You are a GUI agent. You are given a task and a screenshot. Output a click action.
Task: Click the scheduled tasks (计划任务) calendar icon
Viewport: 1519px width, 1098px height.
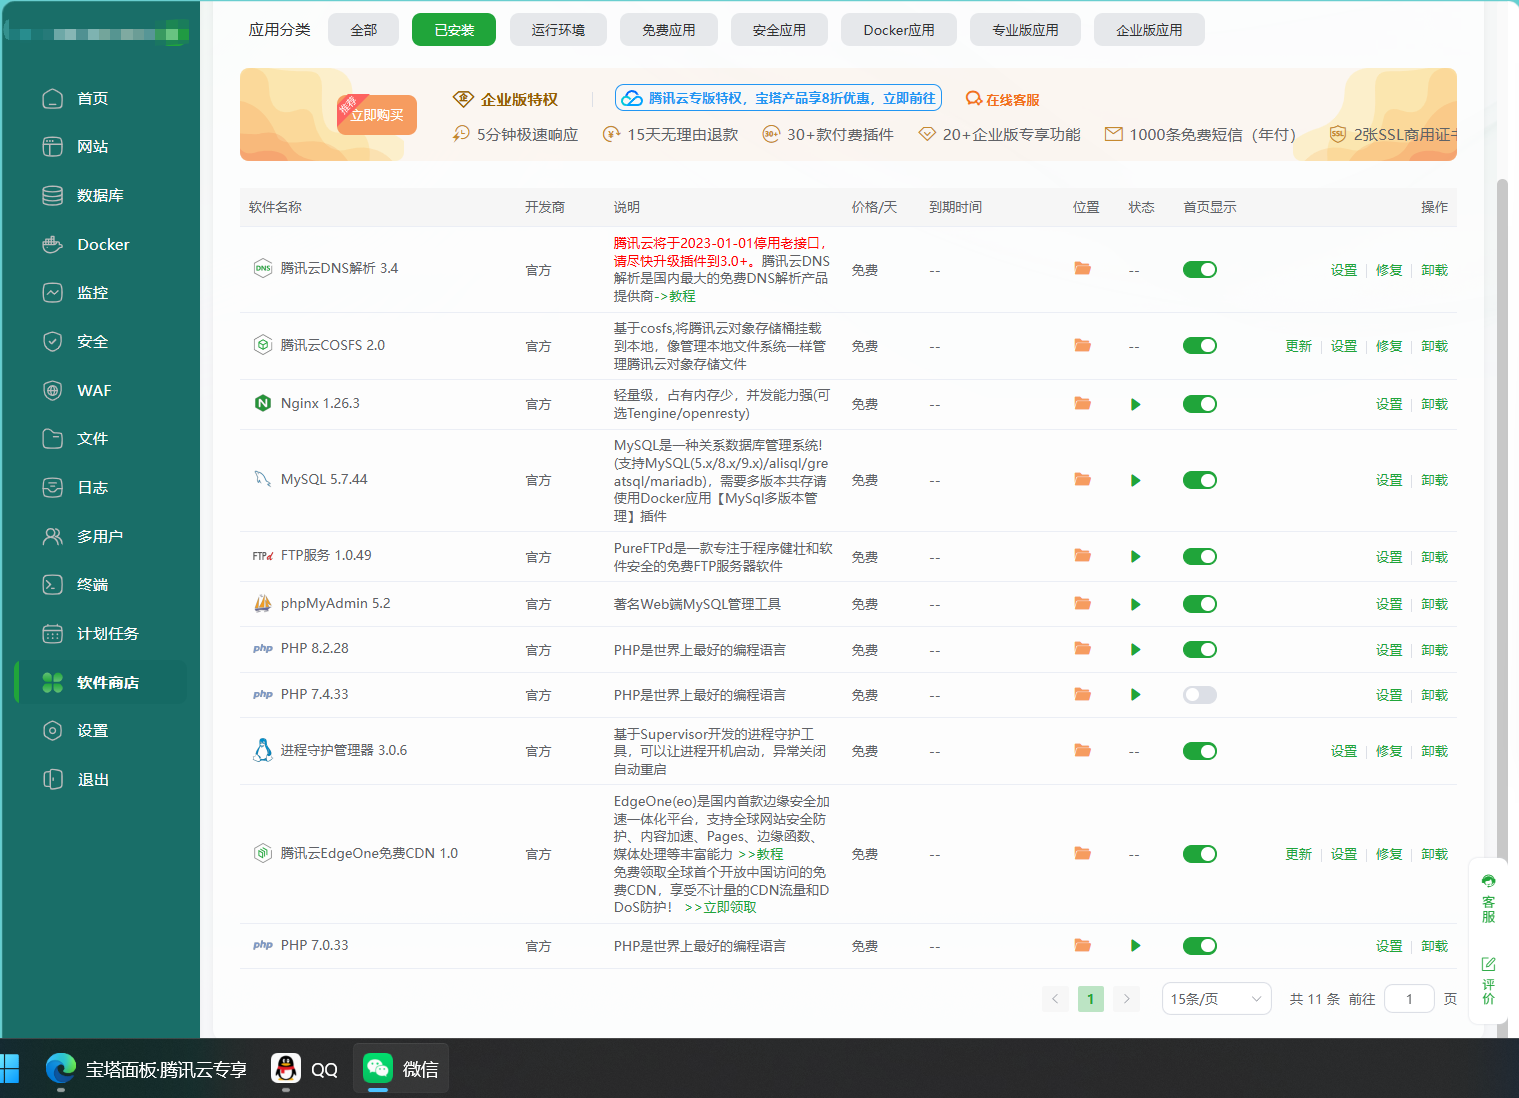click(53, 633)
